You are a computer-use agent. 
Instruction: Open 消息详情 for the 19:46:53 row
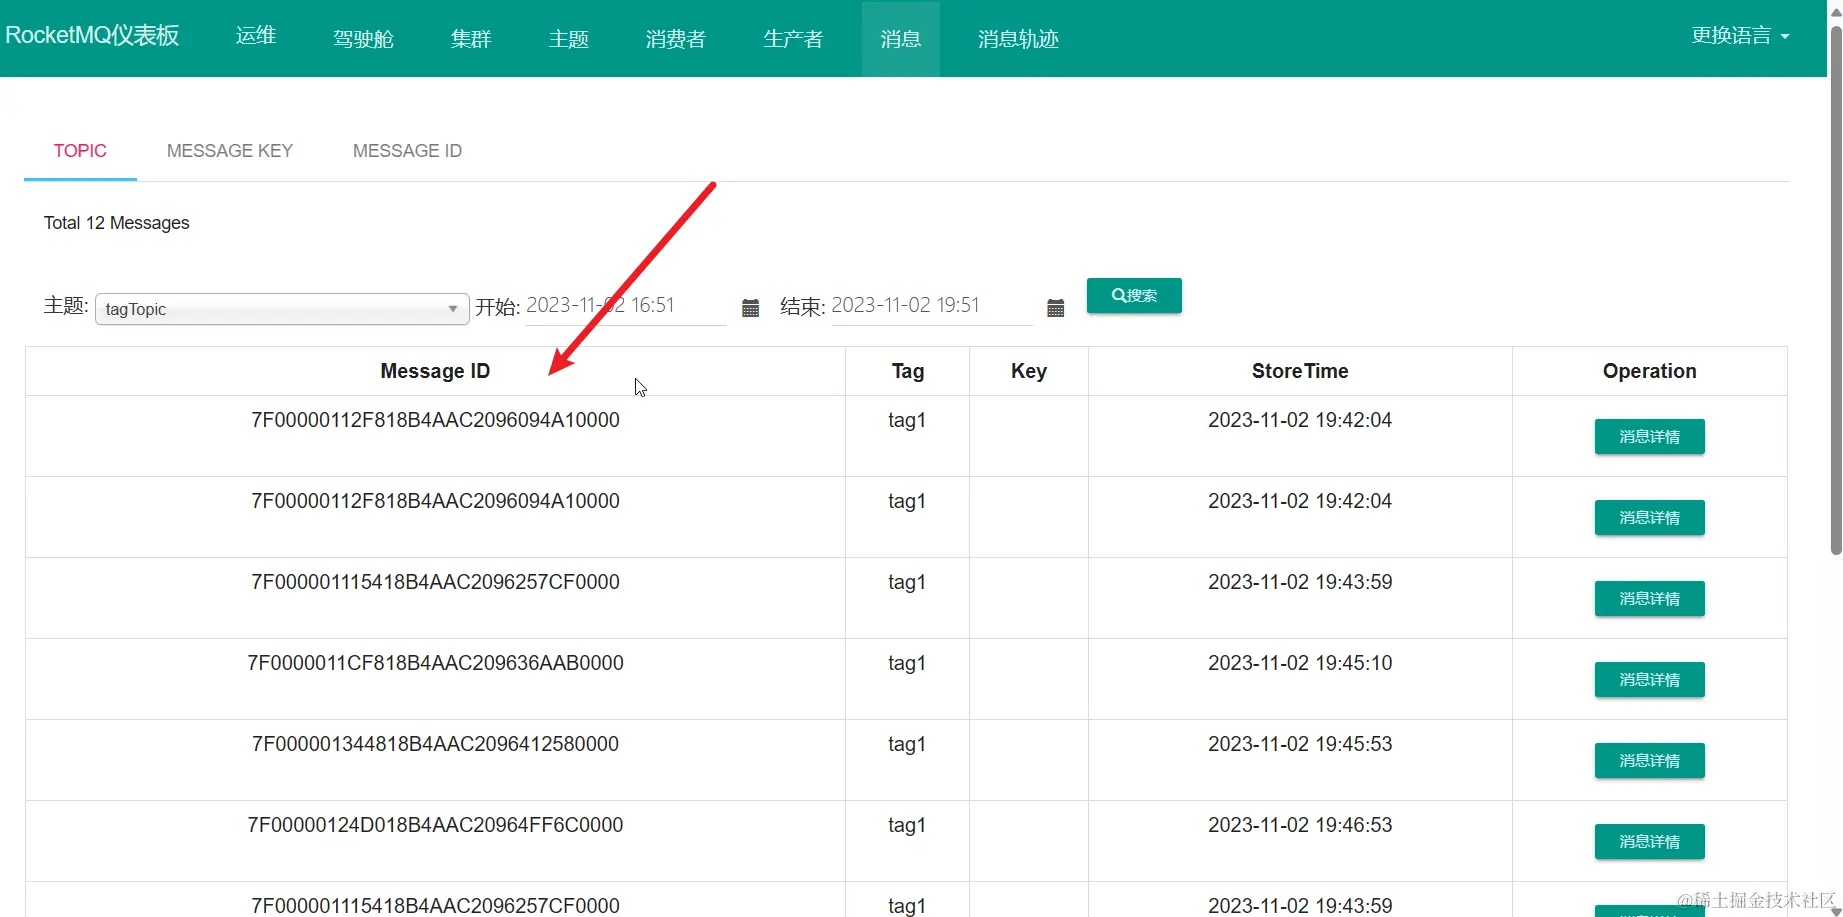[1649, 842]
